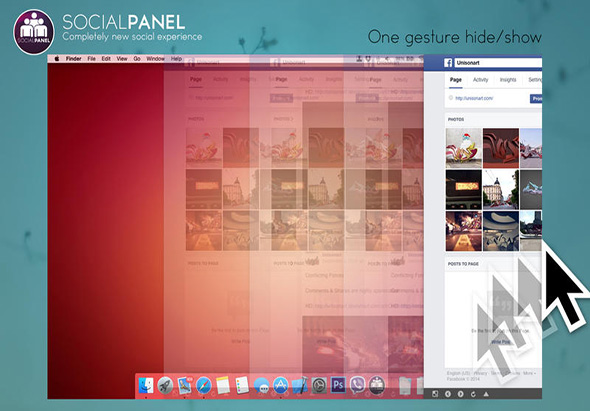Open the Apple menu
590x411 pixels.
(57, 59)
